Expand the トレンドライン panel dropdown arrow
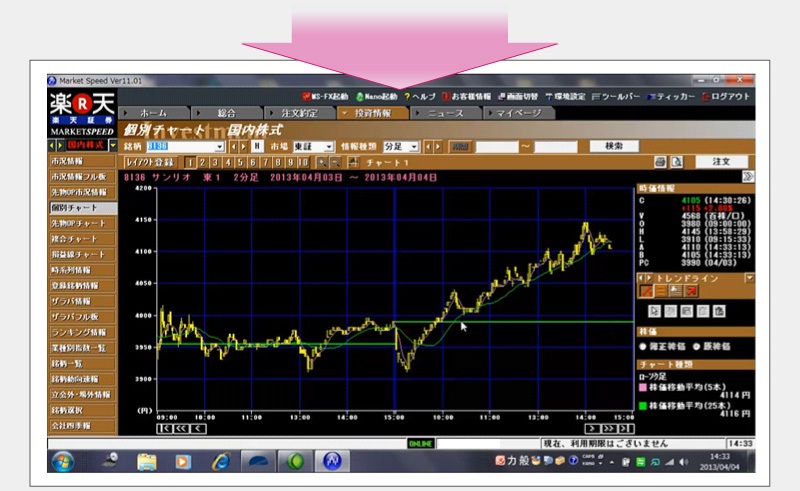Viewport: 800px width, 491px height. tap(749, 278)
